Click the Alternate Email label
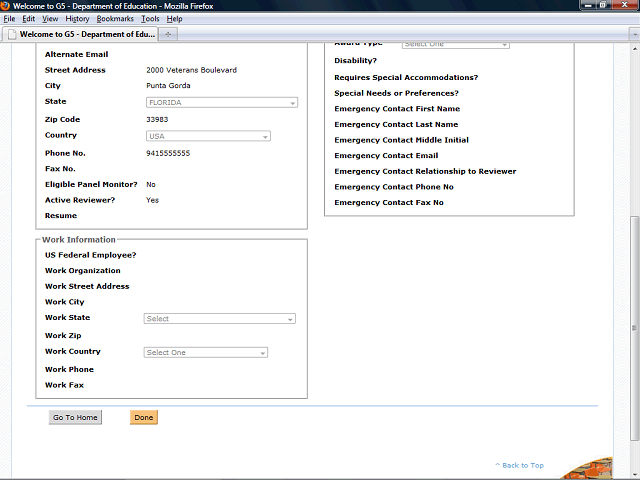The height and width of the screenshot is (480, 640). pos(76,55)
